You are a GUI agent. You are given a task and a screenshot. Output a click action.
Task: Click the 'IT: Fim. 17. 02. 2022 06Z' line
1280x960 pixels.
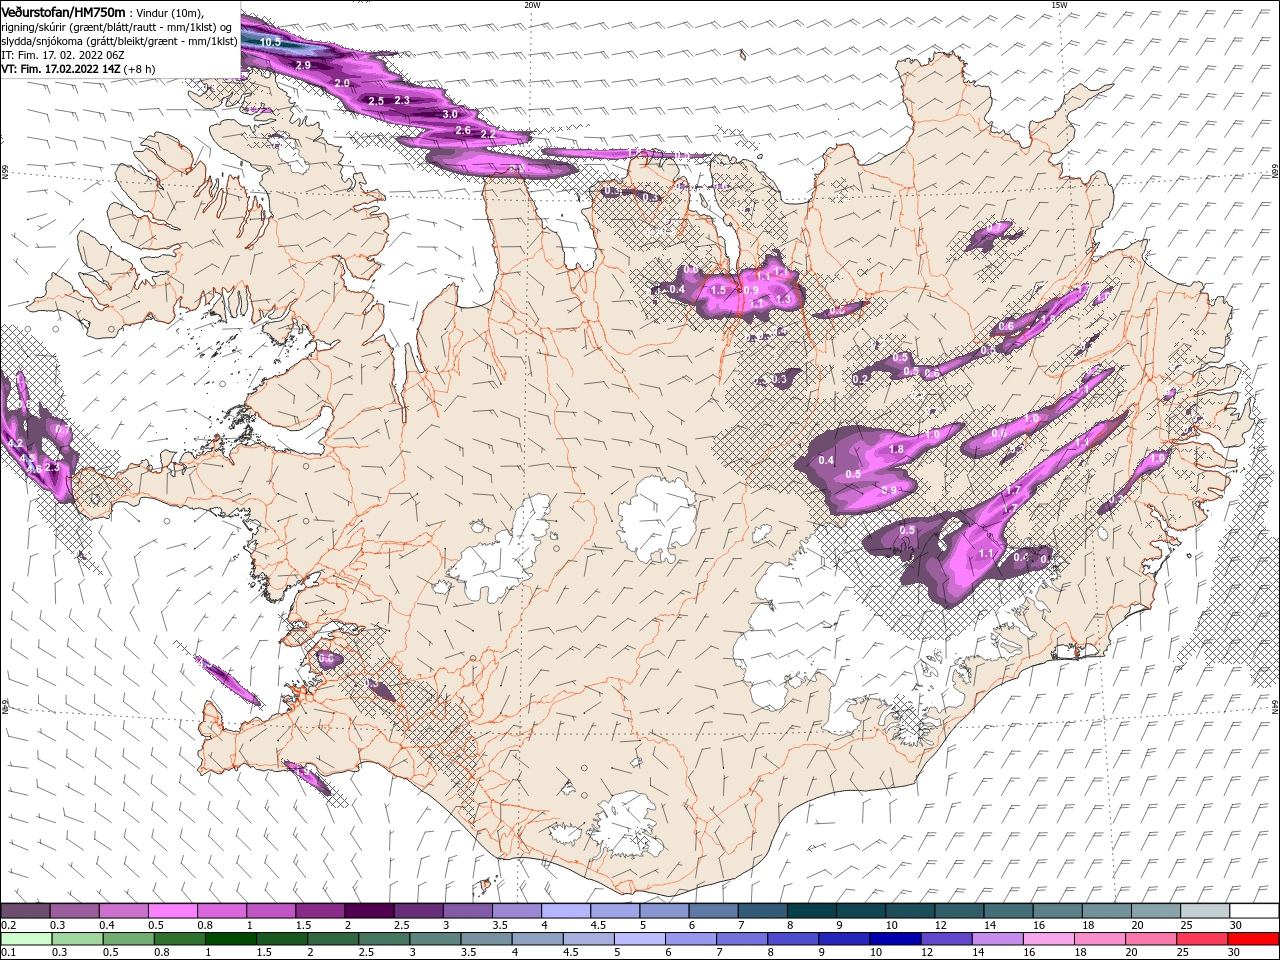tap(63, 55)
